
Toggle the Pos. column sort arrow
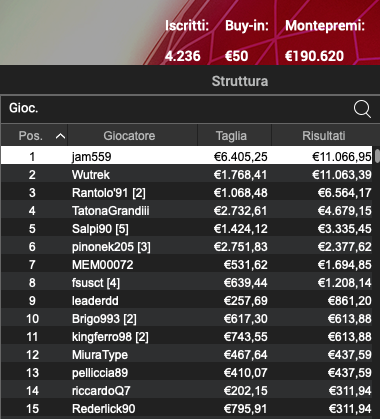point(60,136)
